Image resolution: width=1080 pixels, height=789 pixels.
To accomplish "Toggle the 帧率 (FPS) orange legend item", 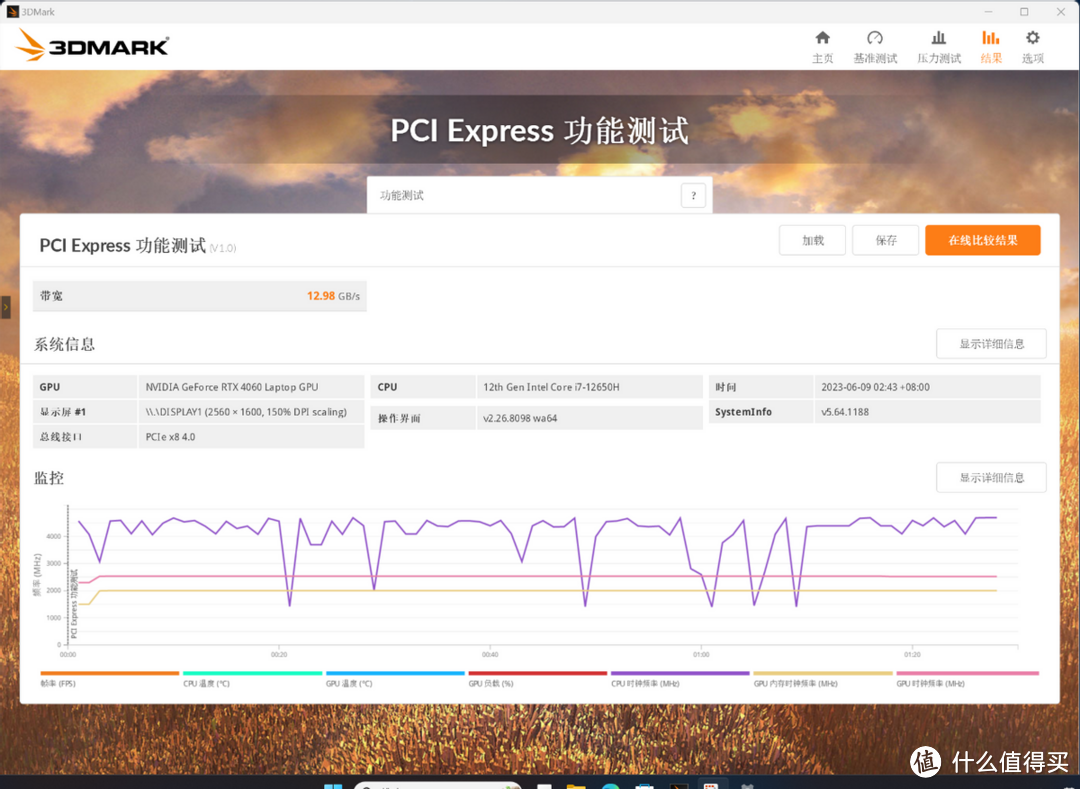I will click(110, 679).
